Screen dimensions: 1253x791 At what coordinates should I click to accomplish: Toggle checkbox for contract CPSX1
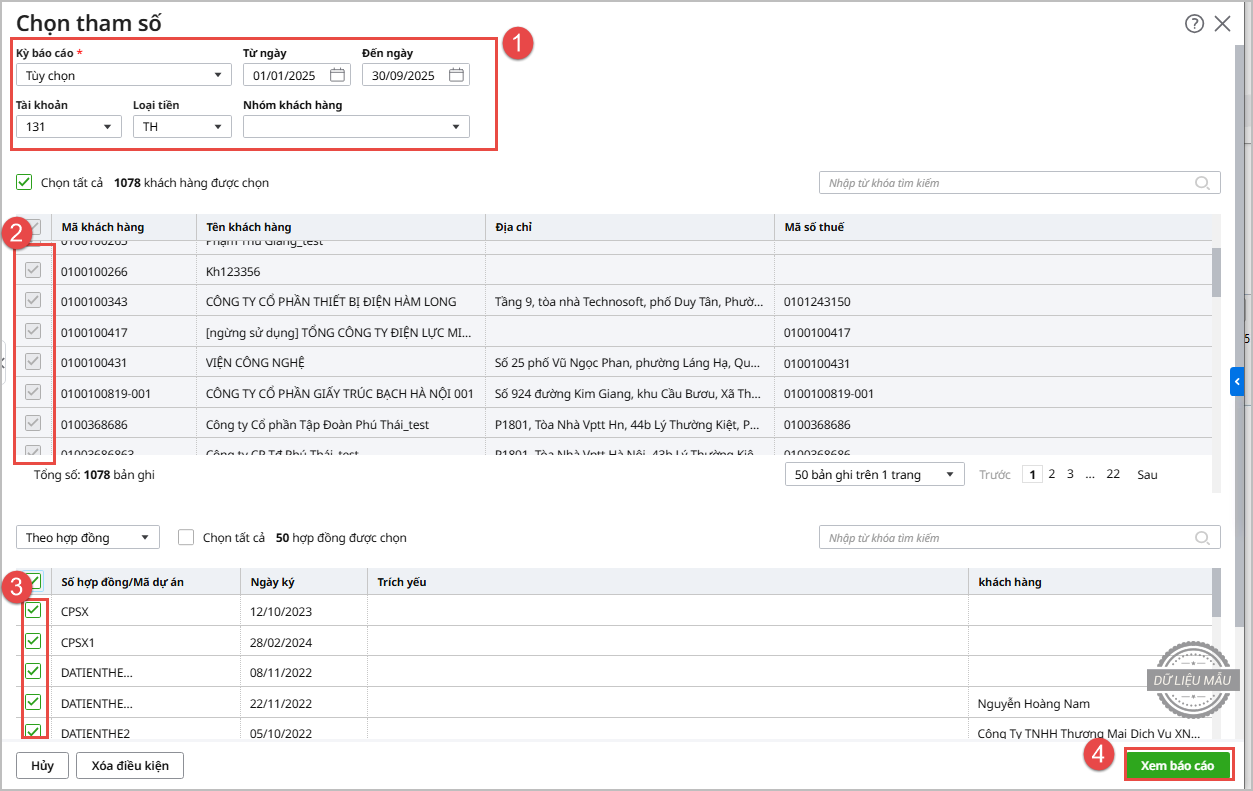[33, 641]
